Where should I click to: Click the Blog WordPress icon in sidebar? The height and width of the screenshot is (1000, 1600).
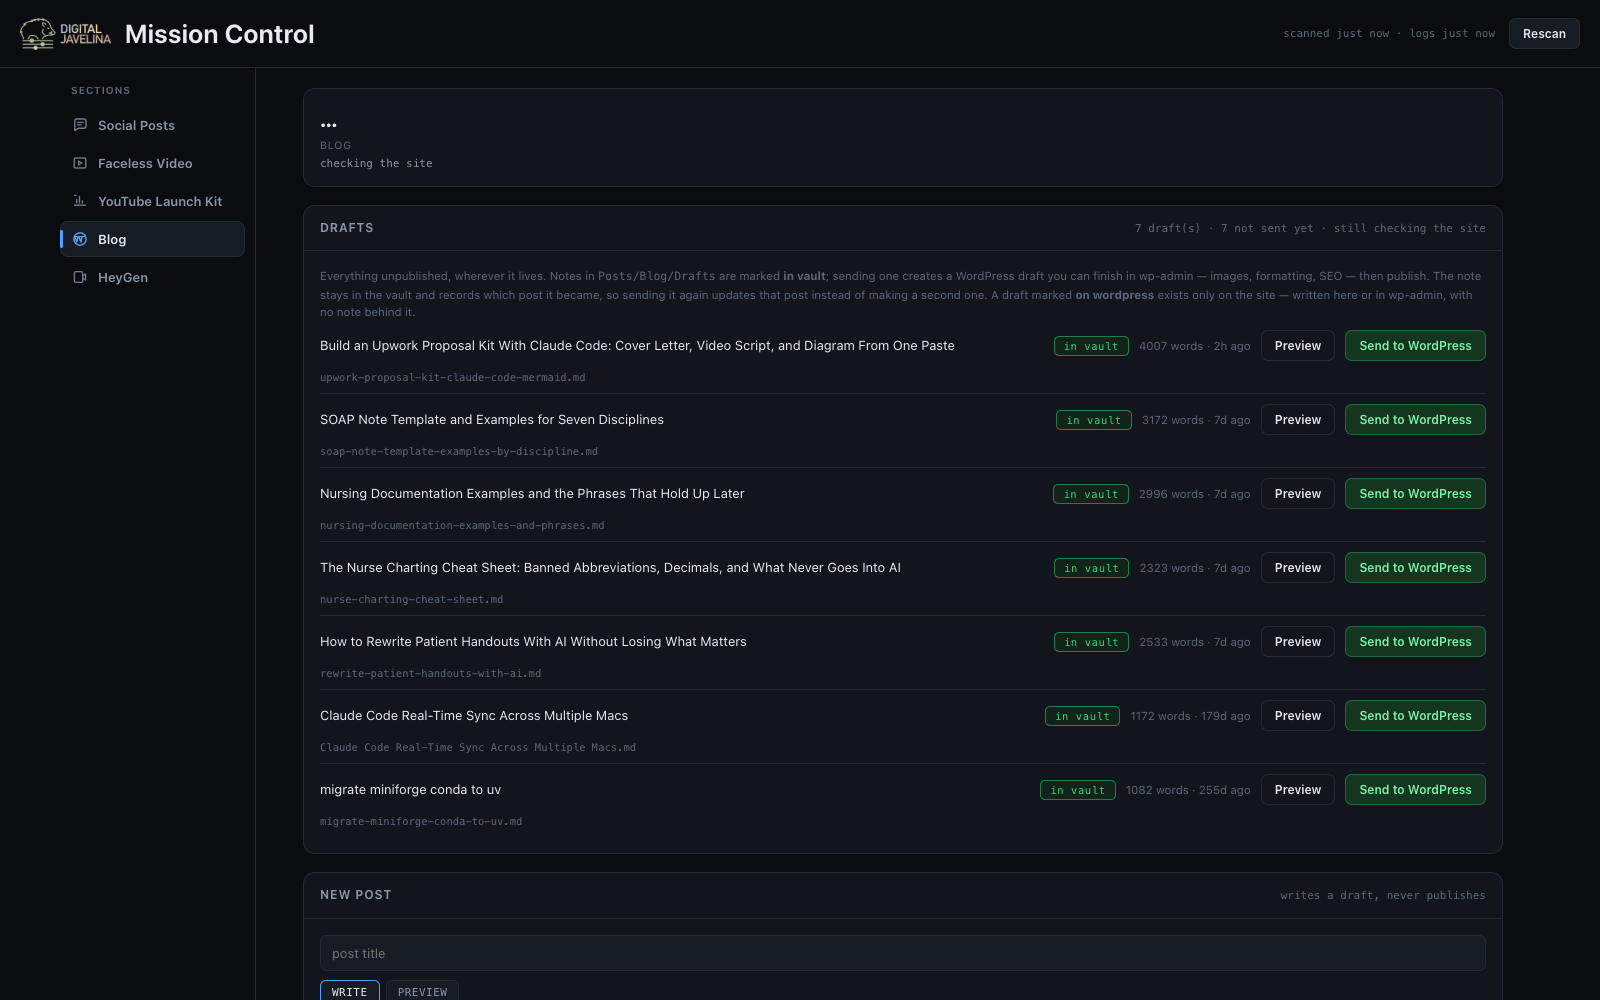(80, 239)
